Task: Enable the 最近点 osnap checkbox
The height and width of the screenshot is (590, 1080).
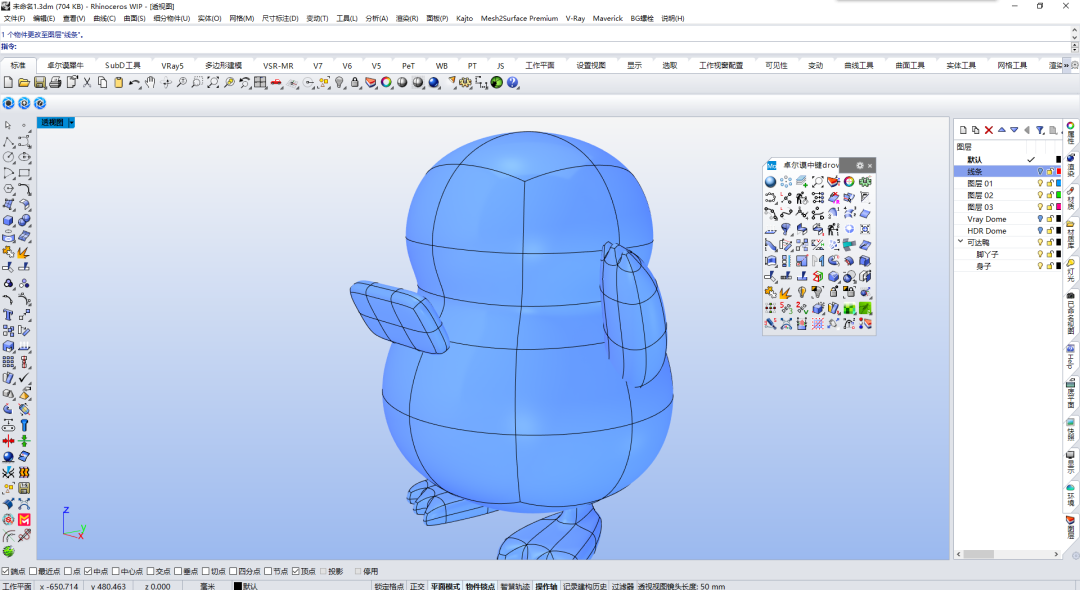Action: coord(32,571)
